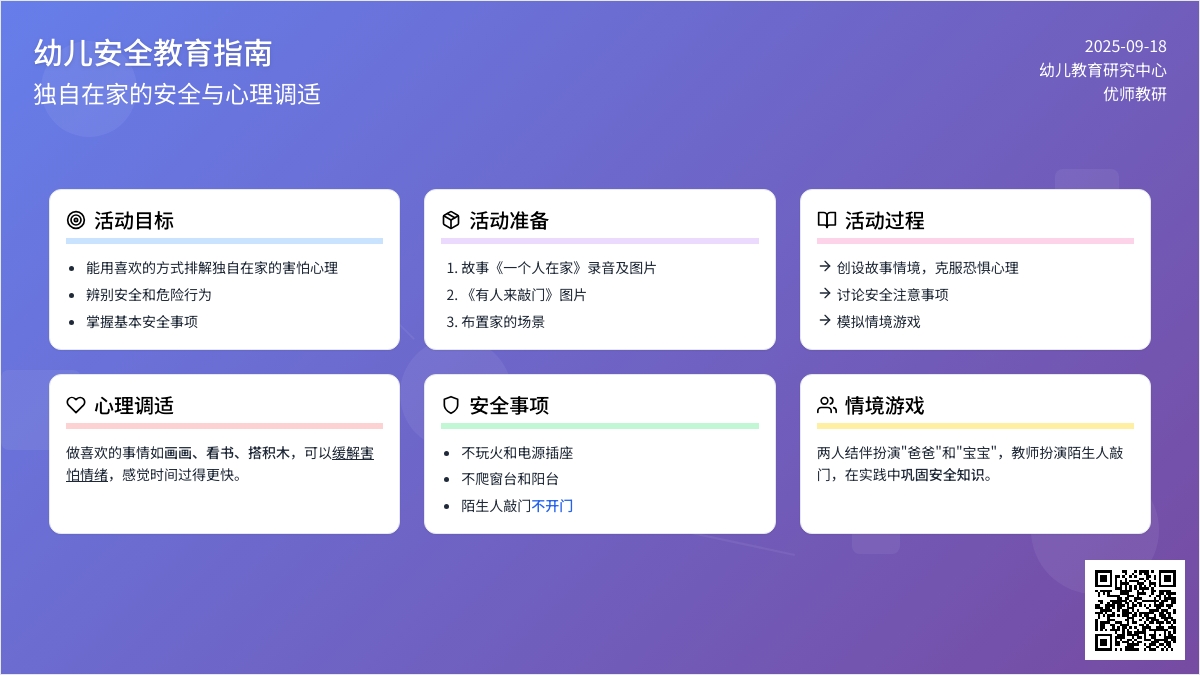Click the 优师教研 text at top right

pos(1134,94)
